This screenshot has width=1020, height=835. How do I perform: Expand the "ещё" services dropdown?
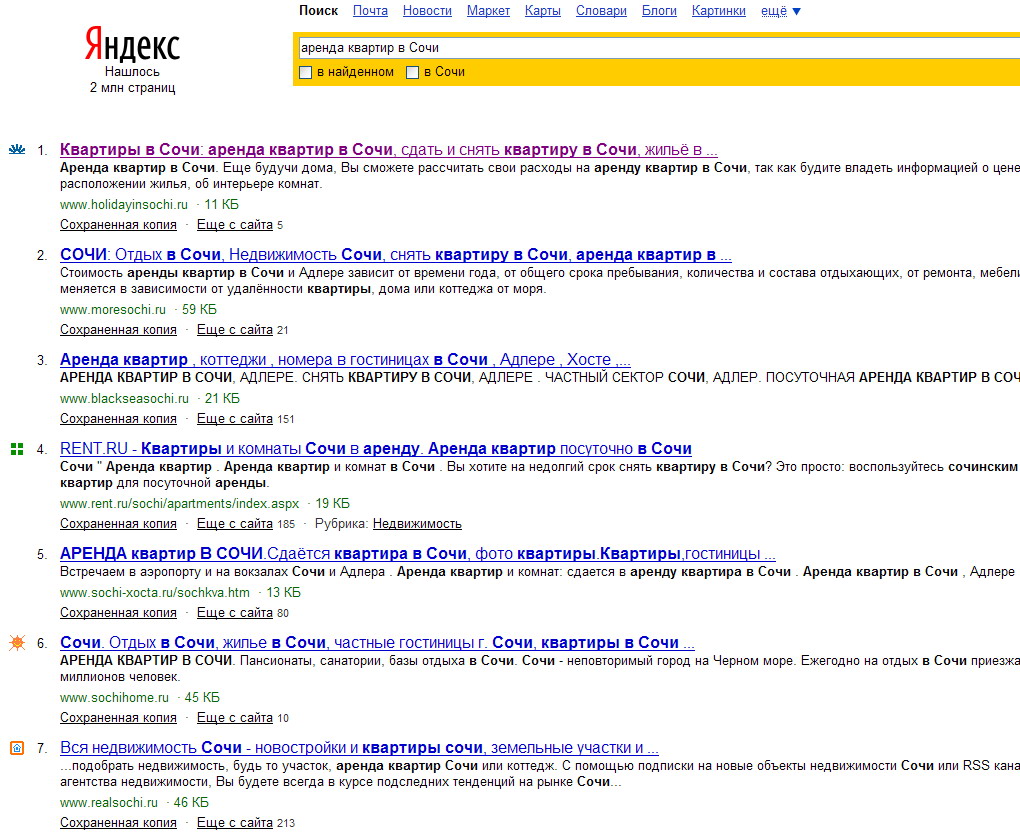(x=781, y=11)
